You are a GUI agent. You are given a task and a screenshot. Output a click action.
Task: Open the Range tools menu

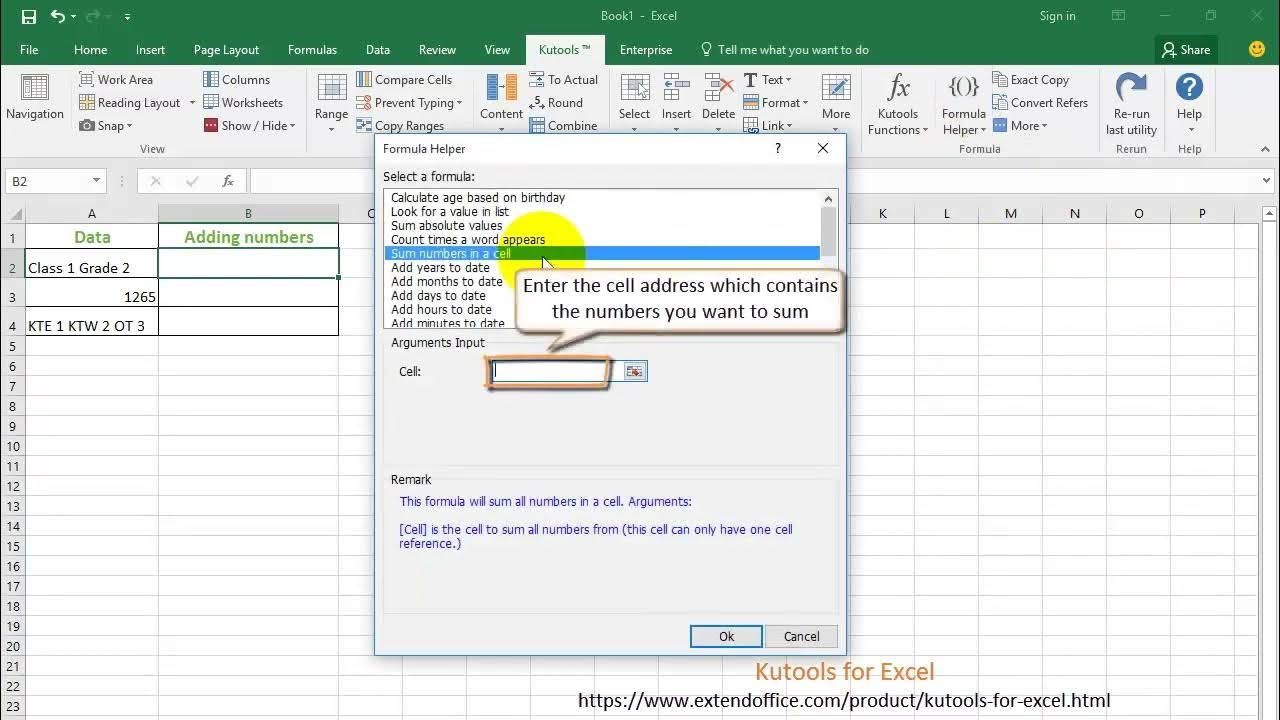tap(332, 100)
